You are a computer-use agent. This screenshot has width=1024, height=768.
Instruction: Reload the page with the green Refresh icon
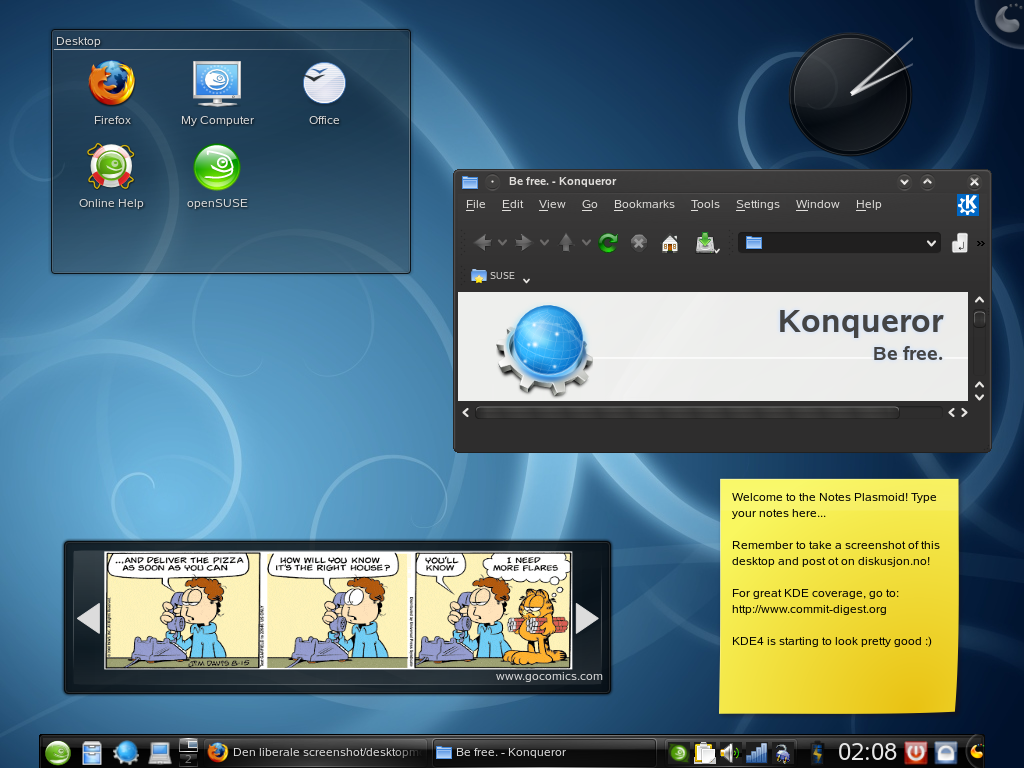click(608, 243)
